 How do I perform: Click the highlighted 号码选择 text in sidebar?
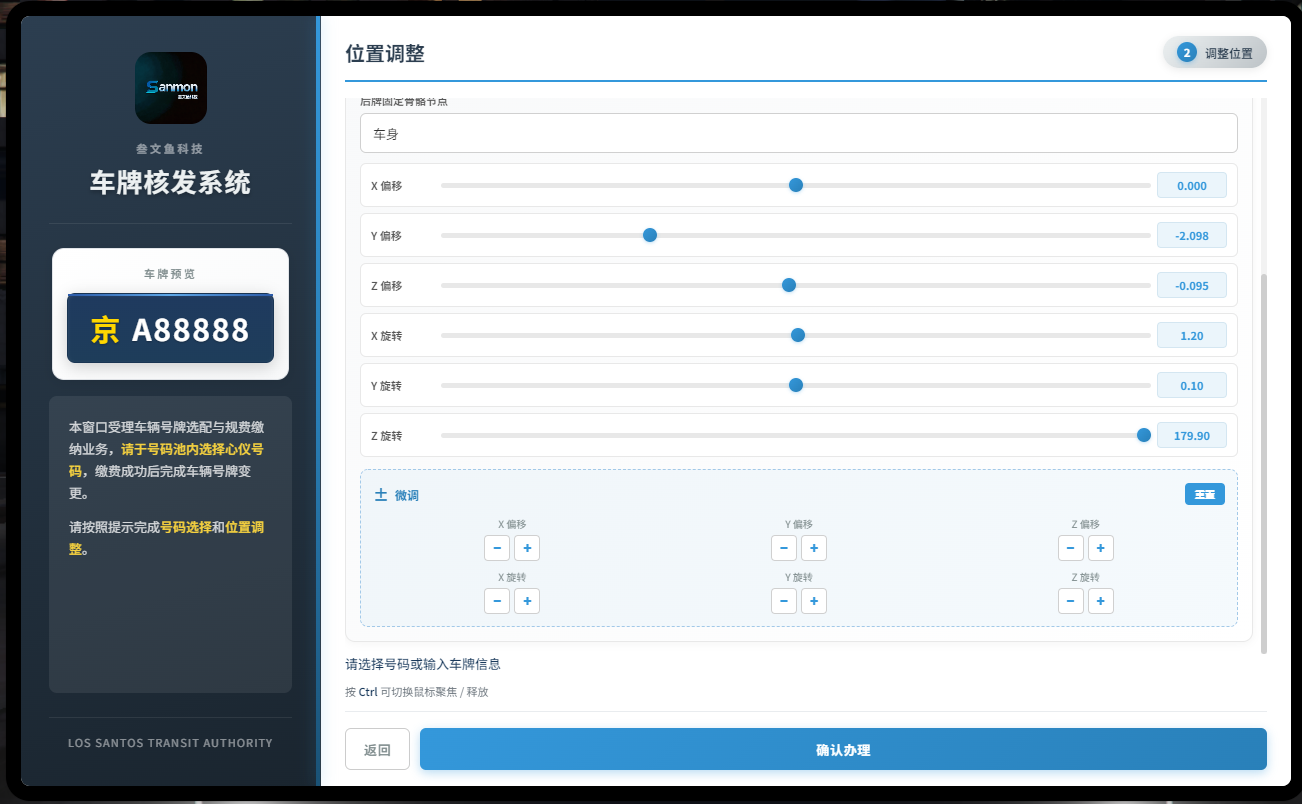tap(186, 527)
